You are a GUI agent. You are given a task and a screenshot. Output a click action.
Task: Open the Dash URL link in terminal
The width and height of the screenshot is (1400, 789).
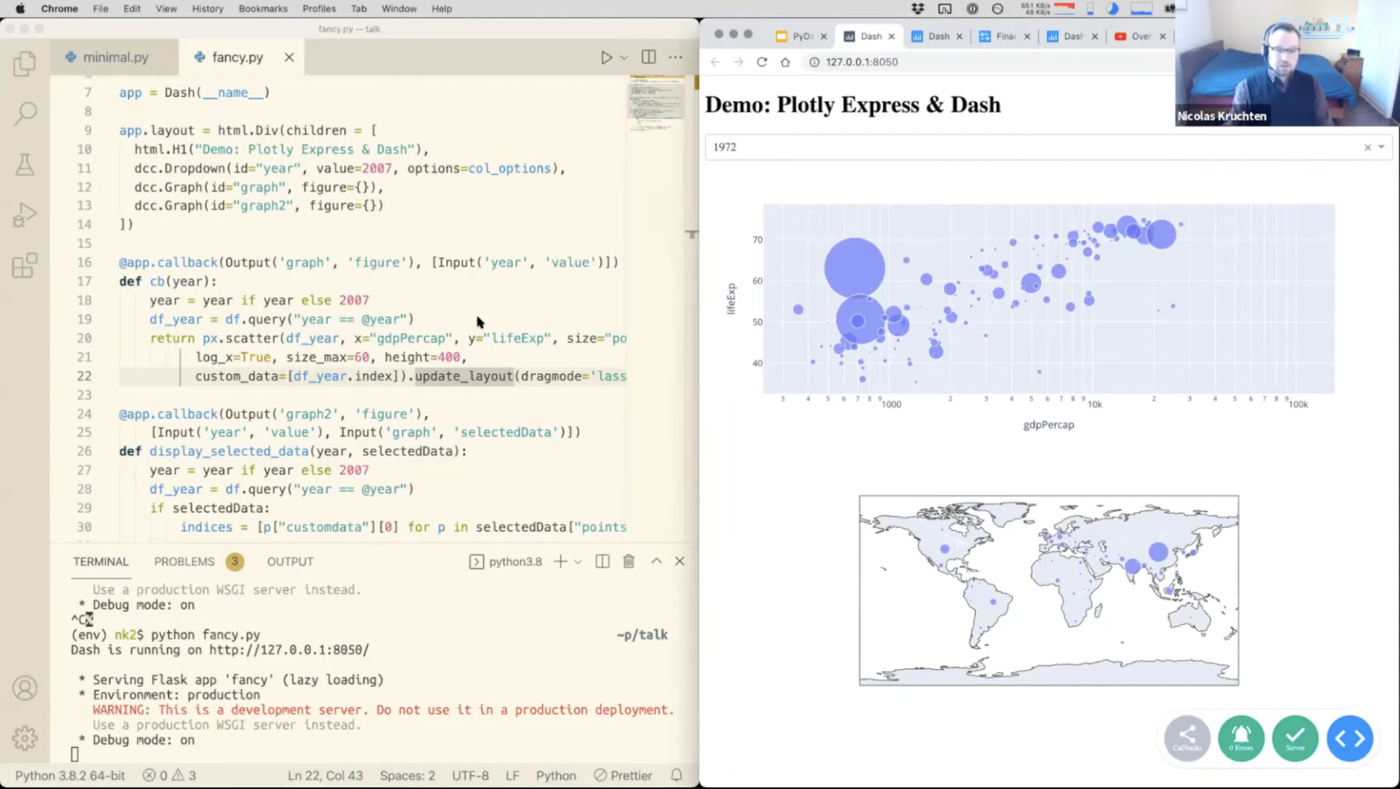point(289,650)
